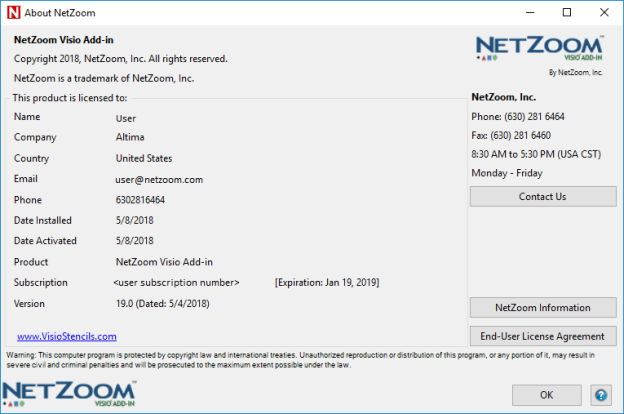624x414 pixels.
Task: Click the blue help question mark icon
Action: pos(601,395)
